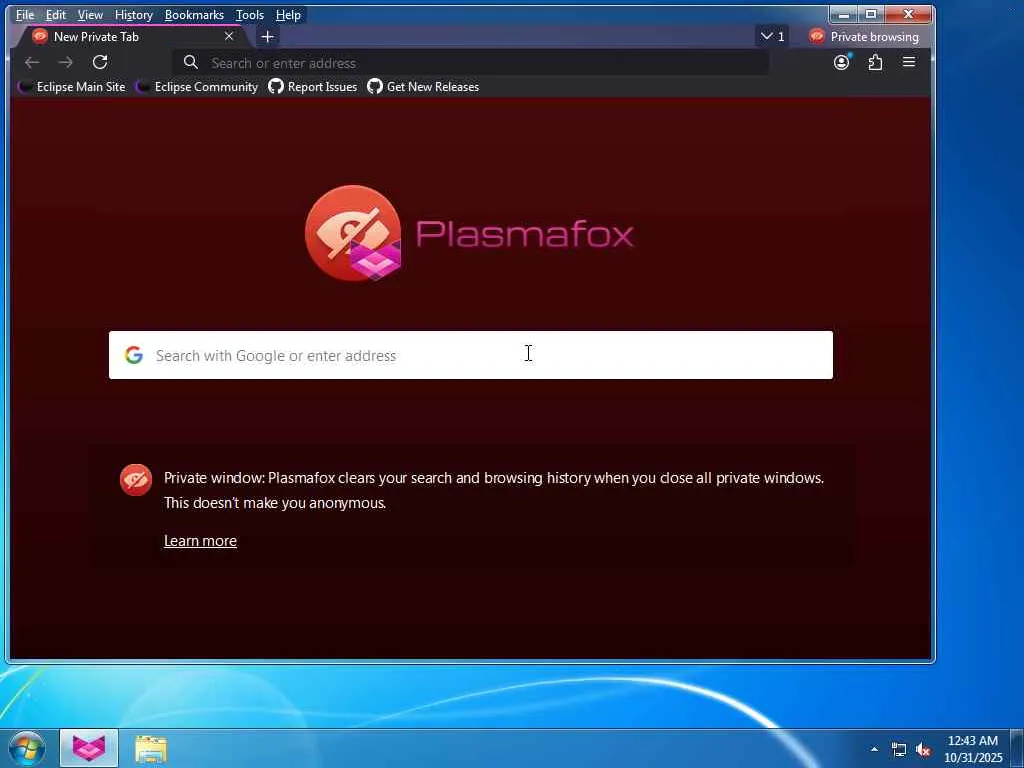Open Eclipse Main Site bookmark
This screenshot has width=1024, height=768.
tap(71, 86)
